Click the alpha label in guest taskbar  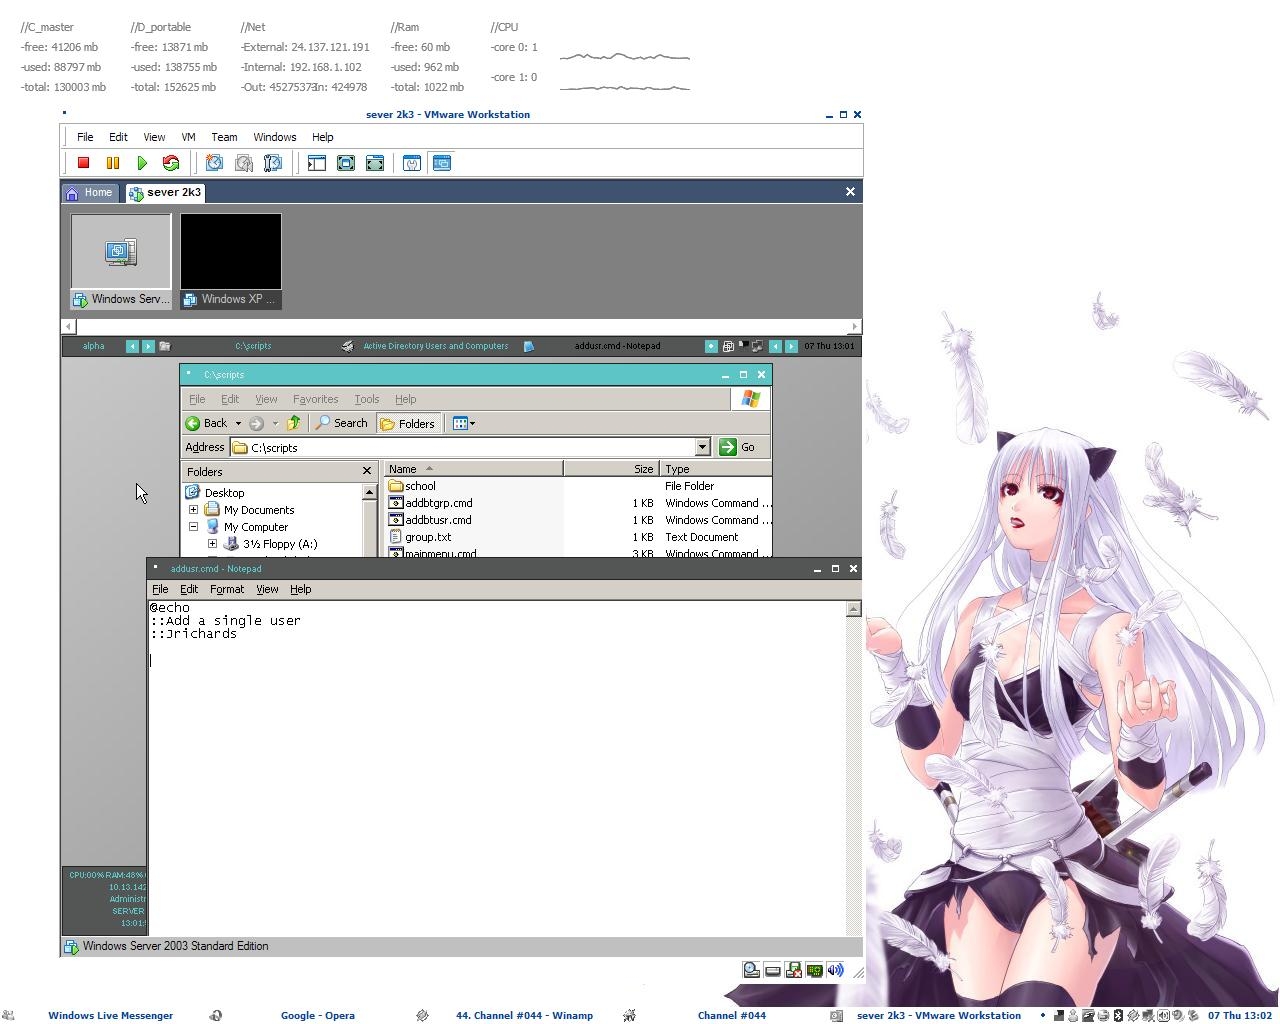pos(93,346)
